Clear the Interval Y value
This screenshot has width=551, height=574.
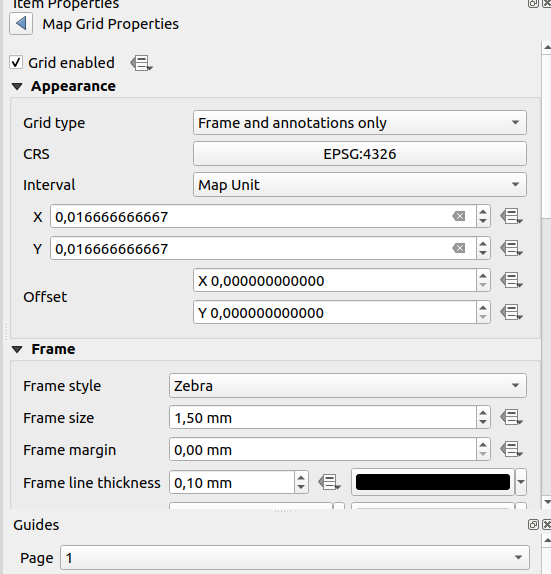(x=459, y=249)
